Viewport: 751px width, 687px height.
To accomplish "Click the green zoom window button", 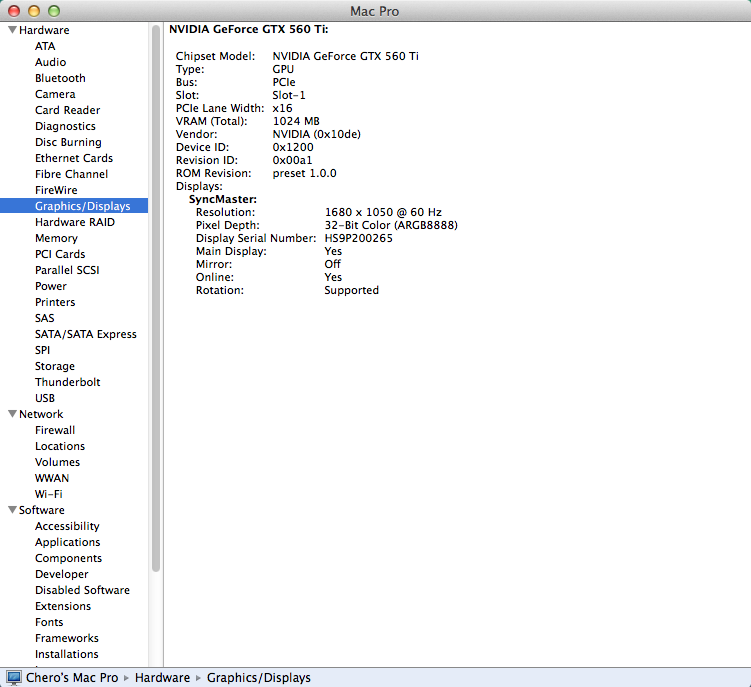I will coord(54,11).
